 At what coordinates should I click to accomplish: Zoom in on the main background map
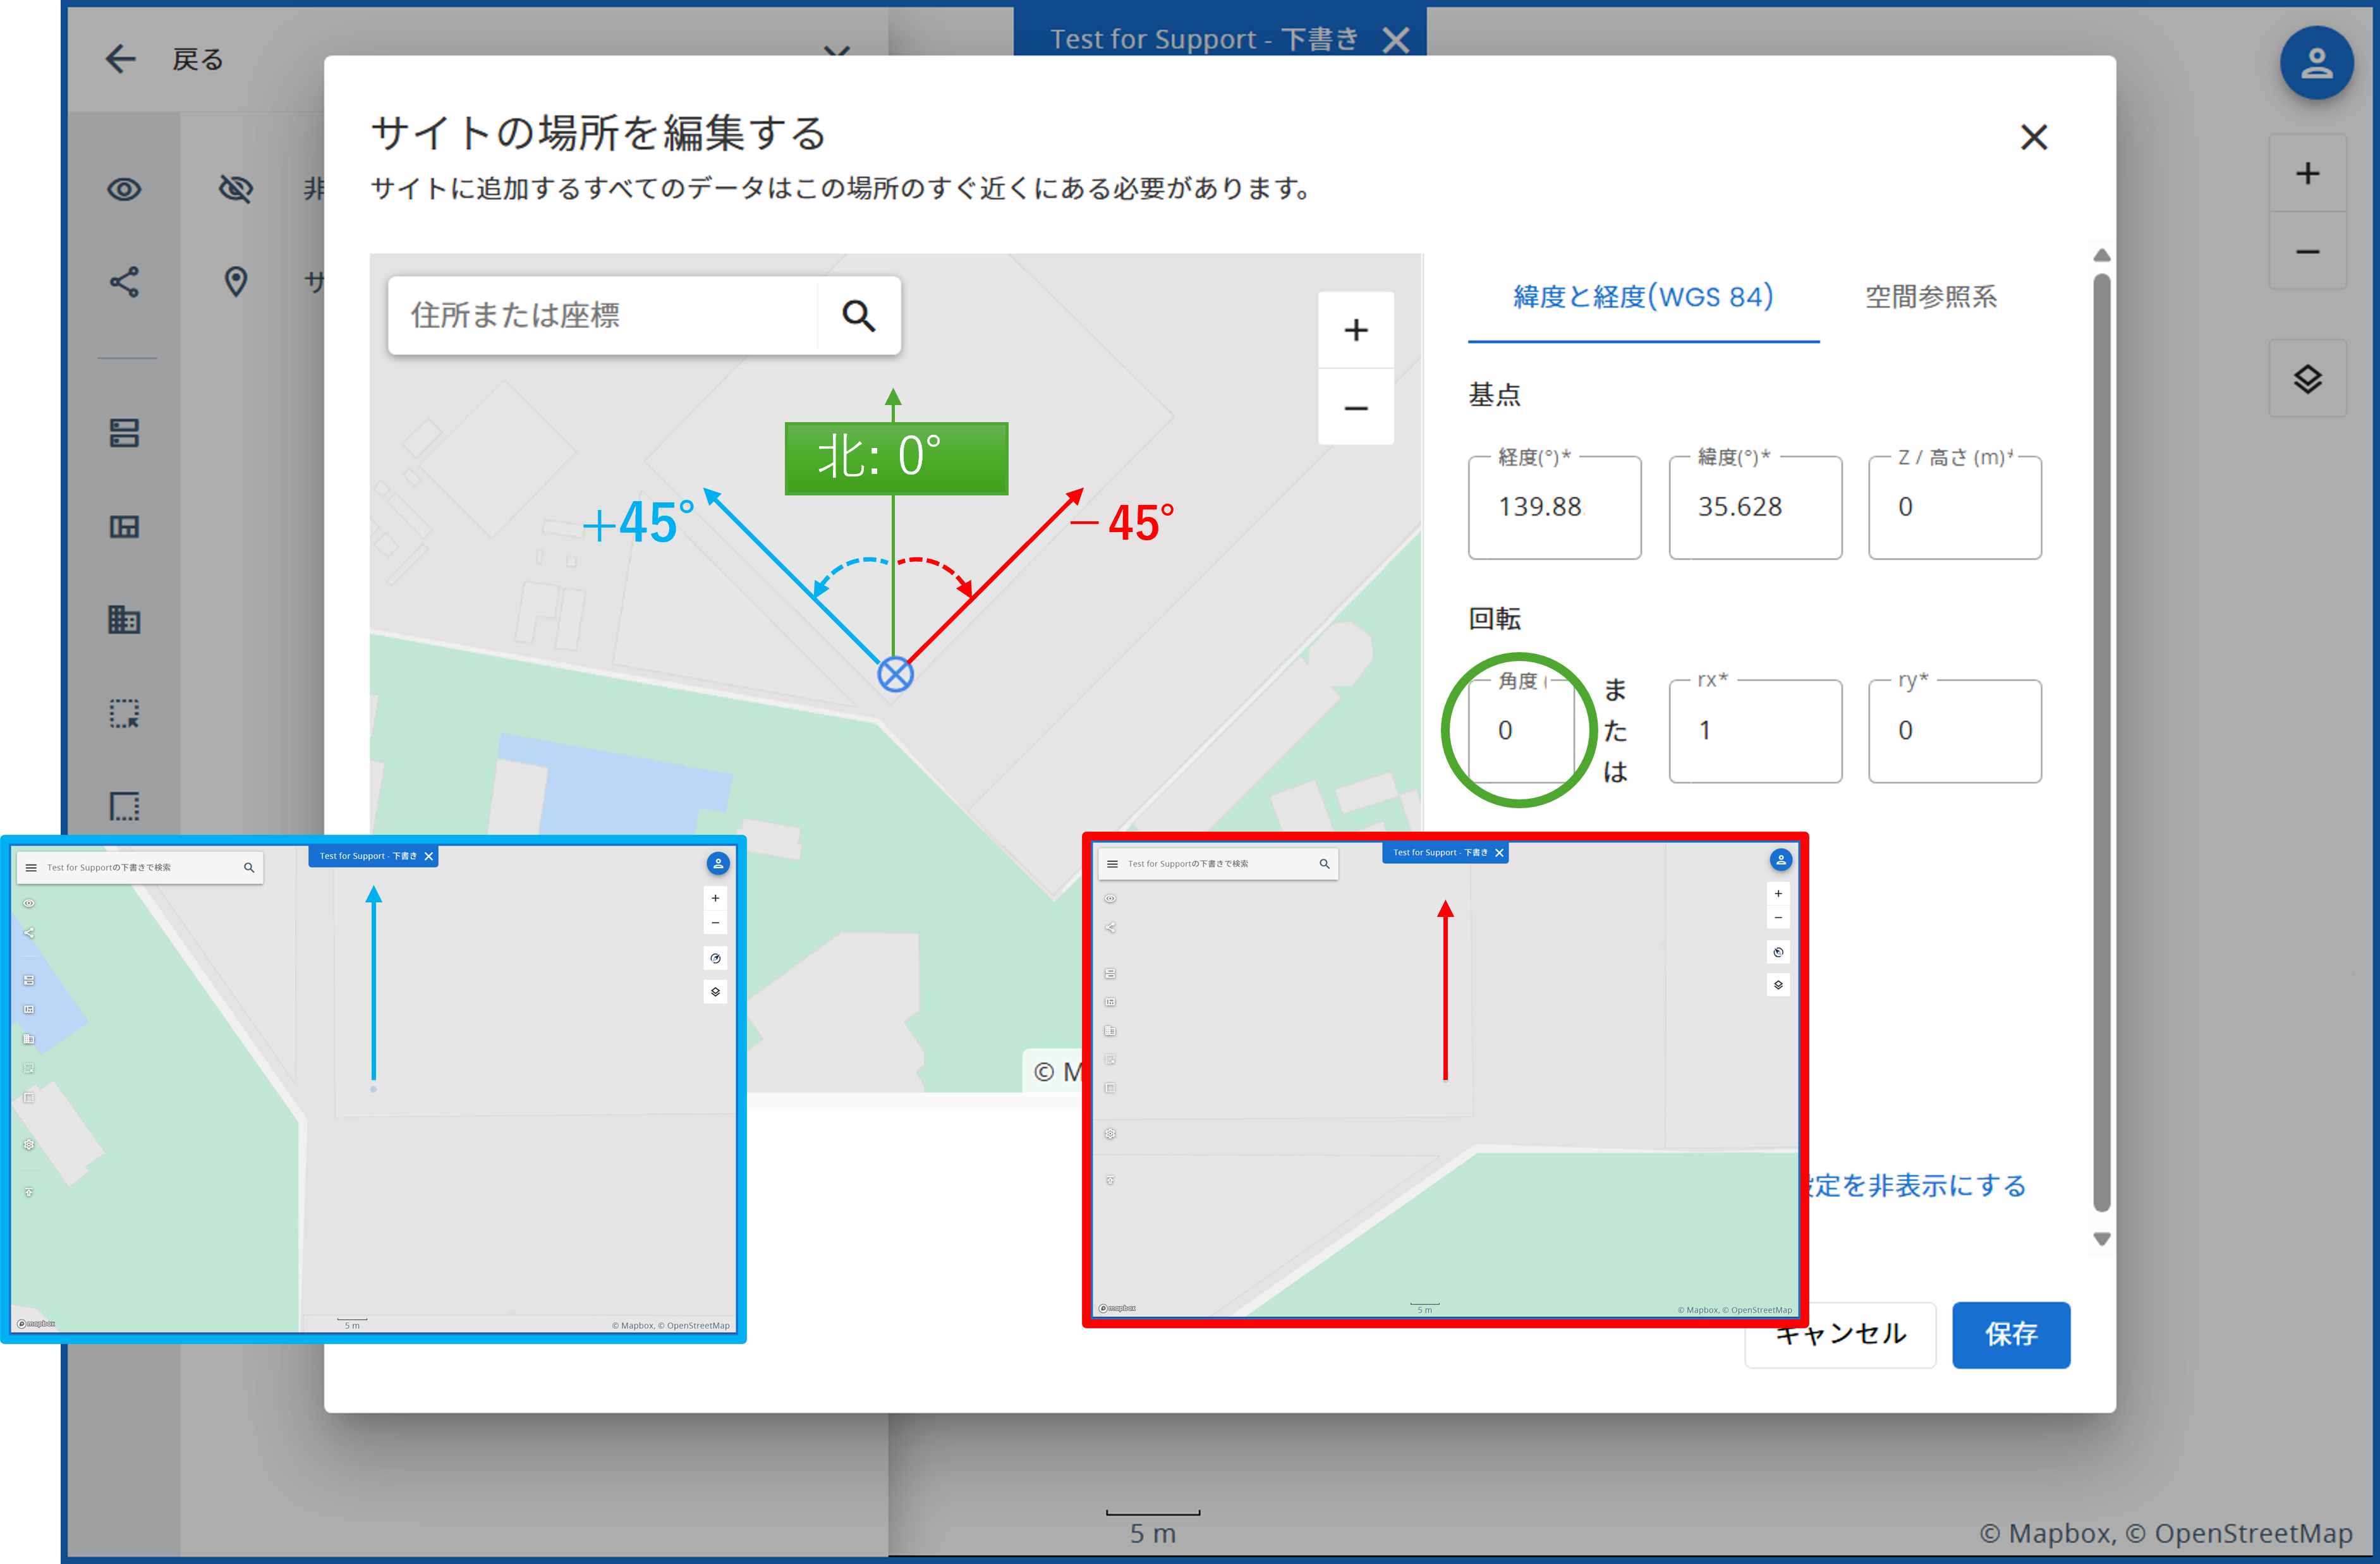tap(2307, 173)
